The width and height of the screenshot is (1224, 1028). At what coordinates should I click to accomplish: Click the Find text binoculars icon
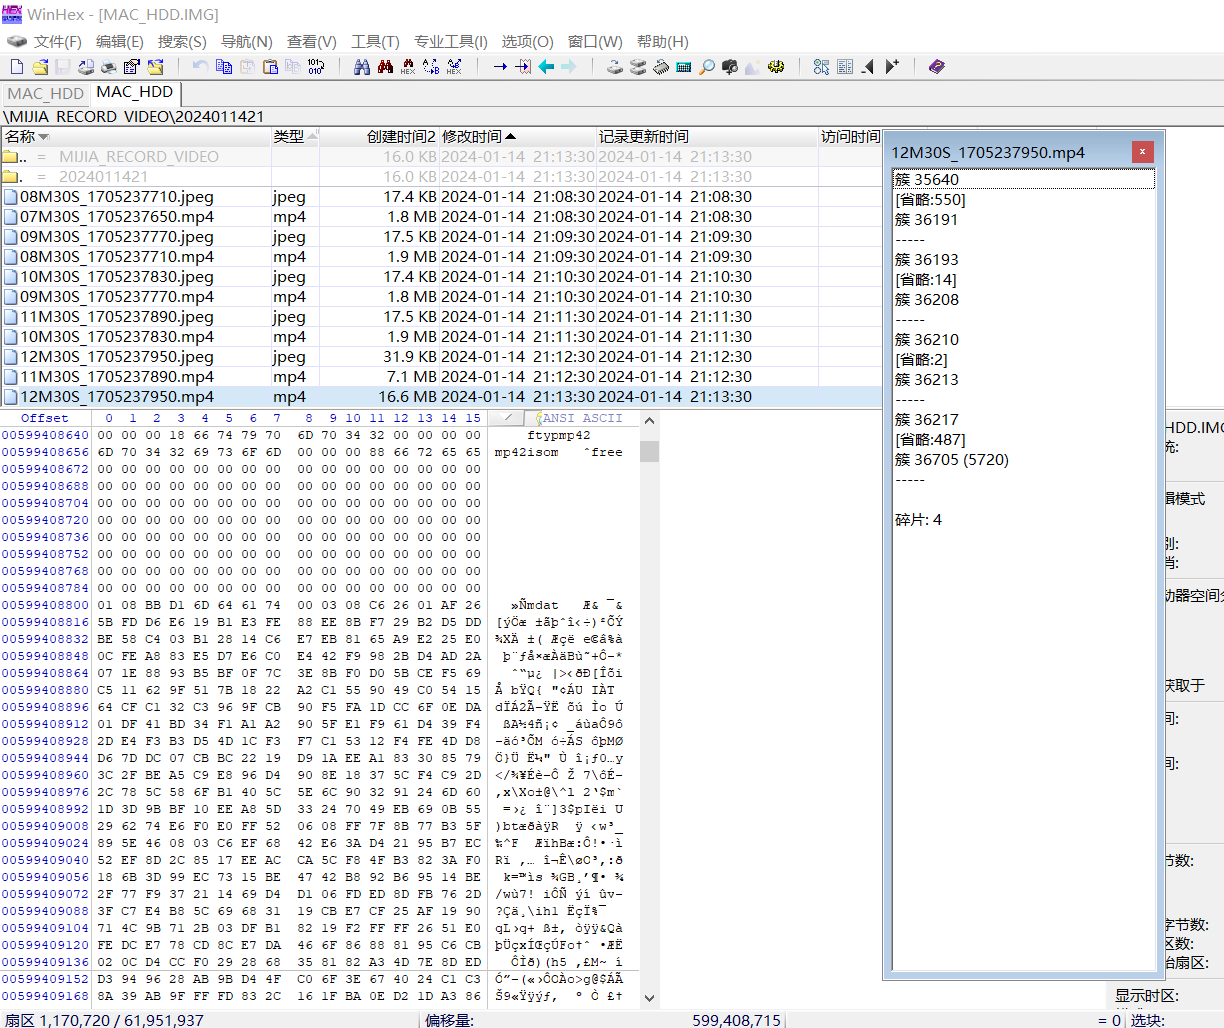362,67
